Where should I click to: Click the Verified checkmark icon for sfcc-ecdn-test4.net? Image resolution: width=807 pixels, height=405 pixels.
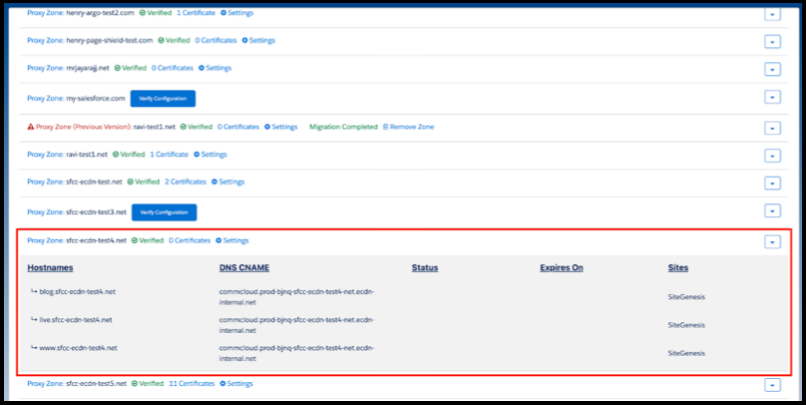tap(134, 240)
